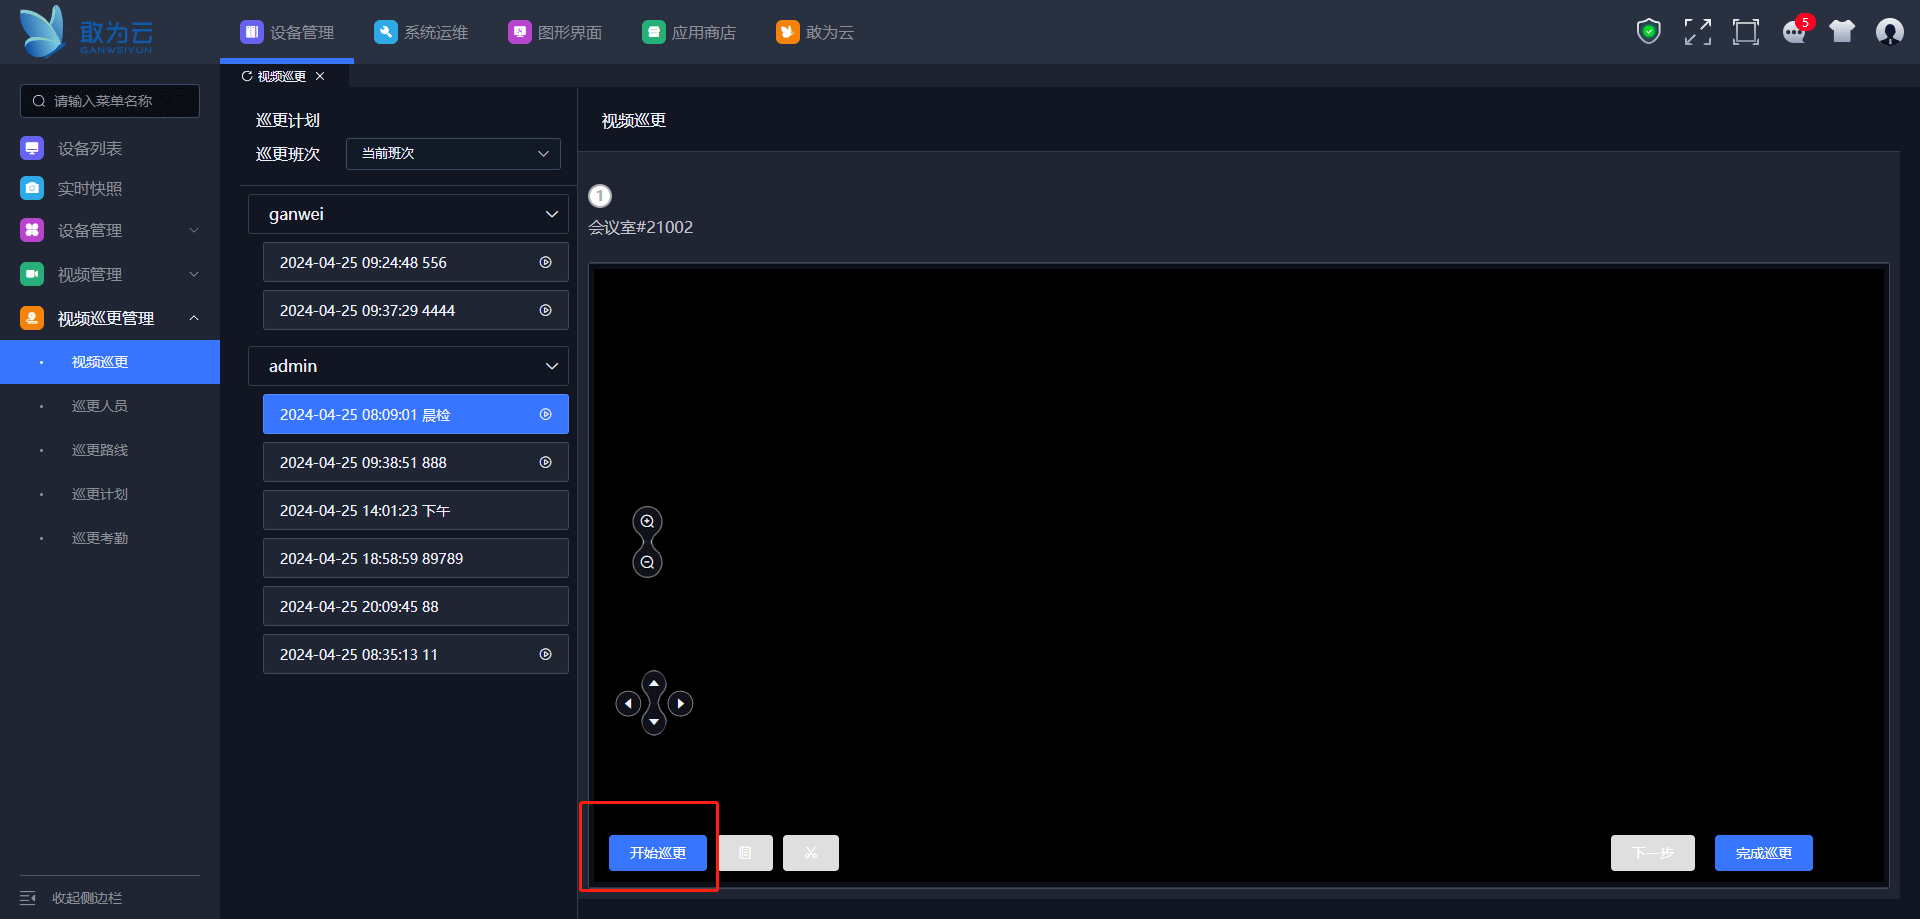Click the 下一步 button
Viewport: 1920px width, 919px height.
pos(1653,853)
